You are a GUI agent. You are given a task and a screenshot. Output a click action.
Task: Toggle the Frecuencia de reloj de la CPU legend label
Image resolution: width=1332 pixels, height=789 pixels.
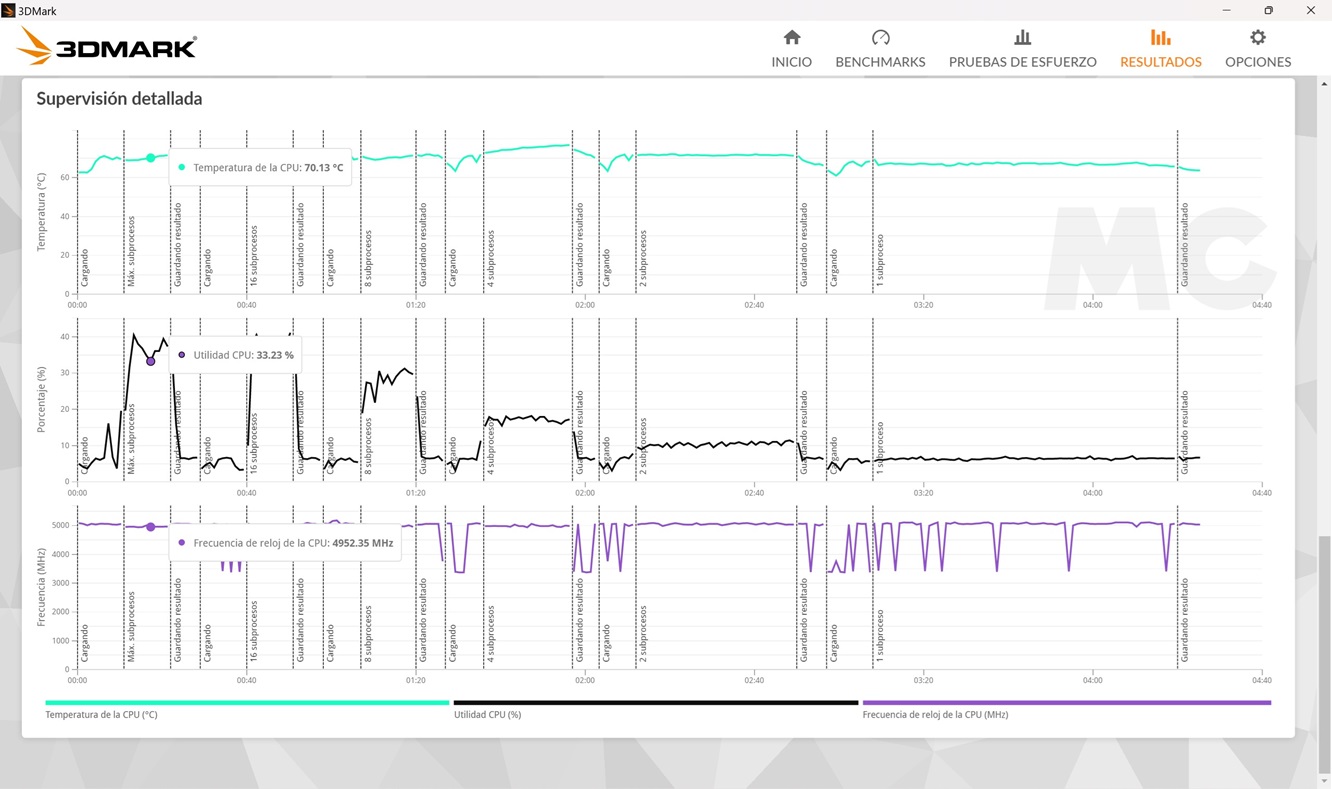tap(934, 715)
